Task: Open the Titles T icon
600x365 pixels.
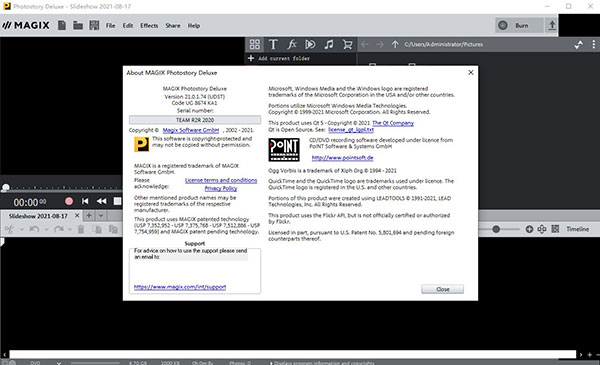Action: click(x=273, y=44)
